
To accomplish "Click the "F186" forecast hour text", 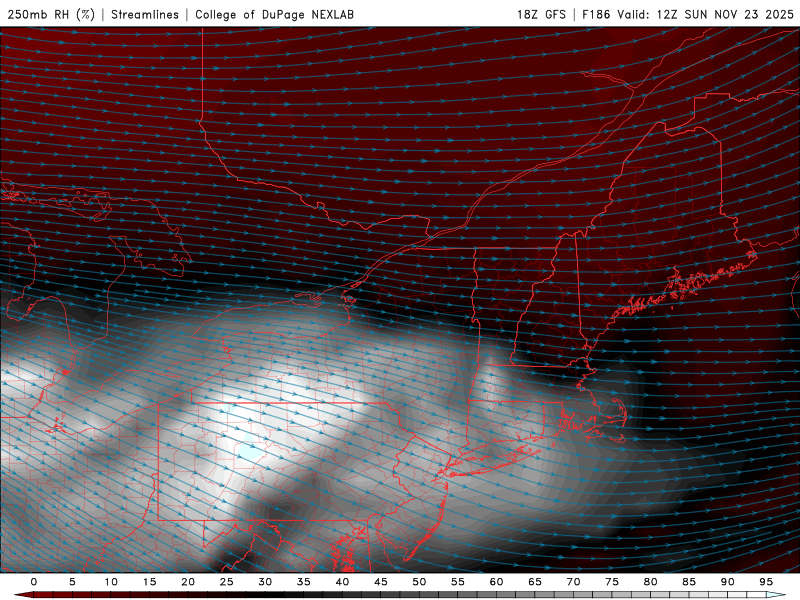I will [596, 14].
